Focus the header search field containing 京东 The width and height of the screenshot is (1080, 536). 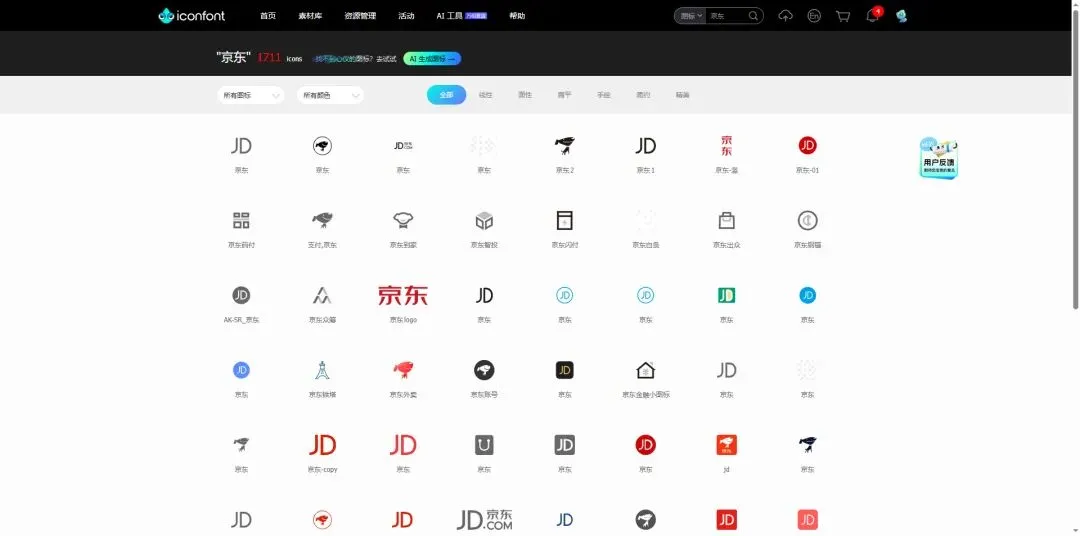726,15
